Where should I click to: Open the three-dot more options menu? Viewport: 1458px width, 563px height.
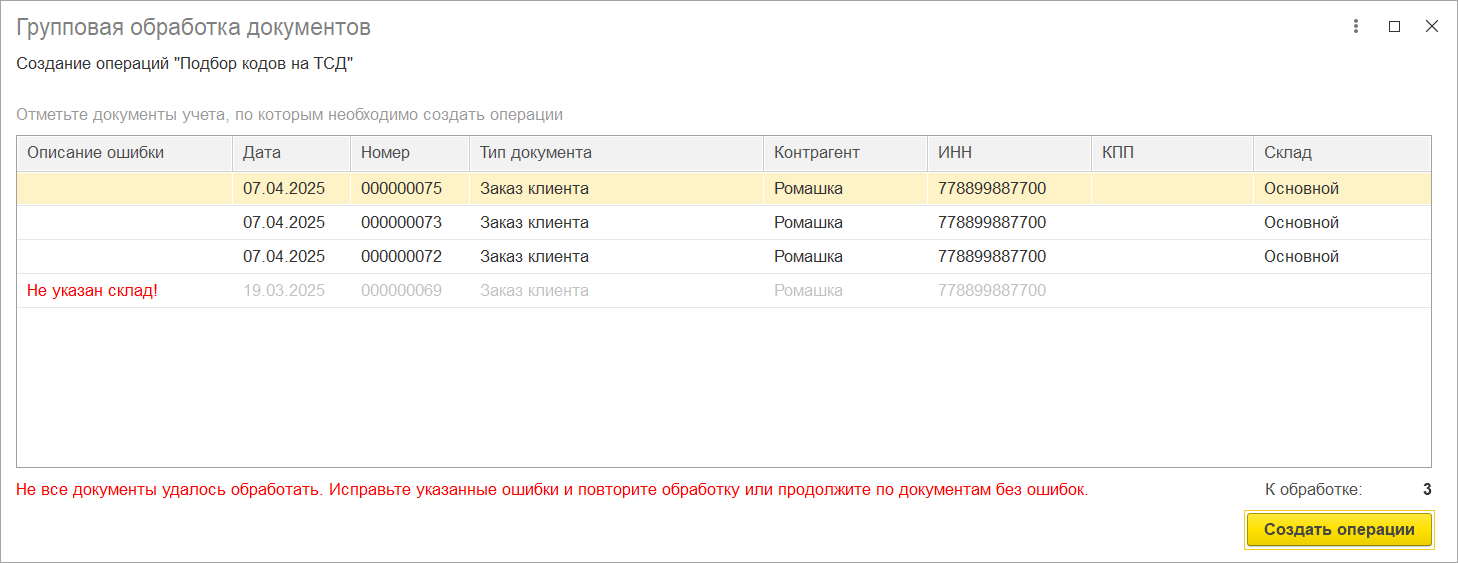pyautogui.click(x=1357, y=27)
